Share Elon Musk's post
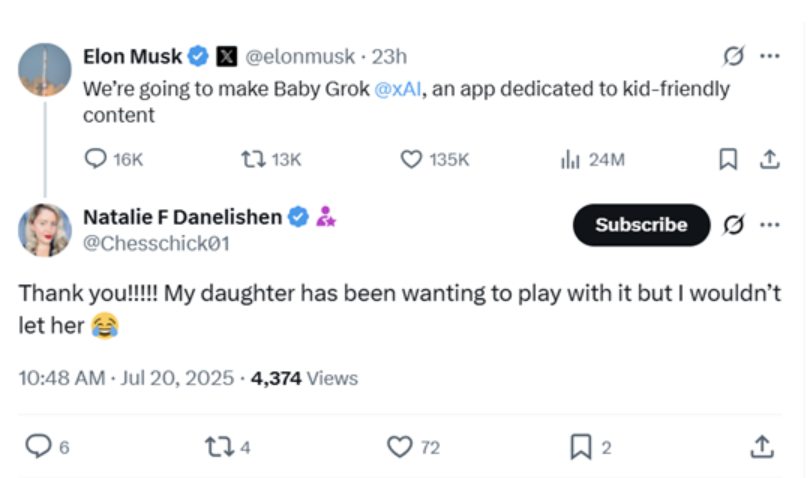The width and height of the screenshot is (809, 478). [x=769, y=159]
